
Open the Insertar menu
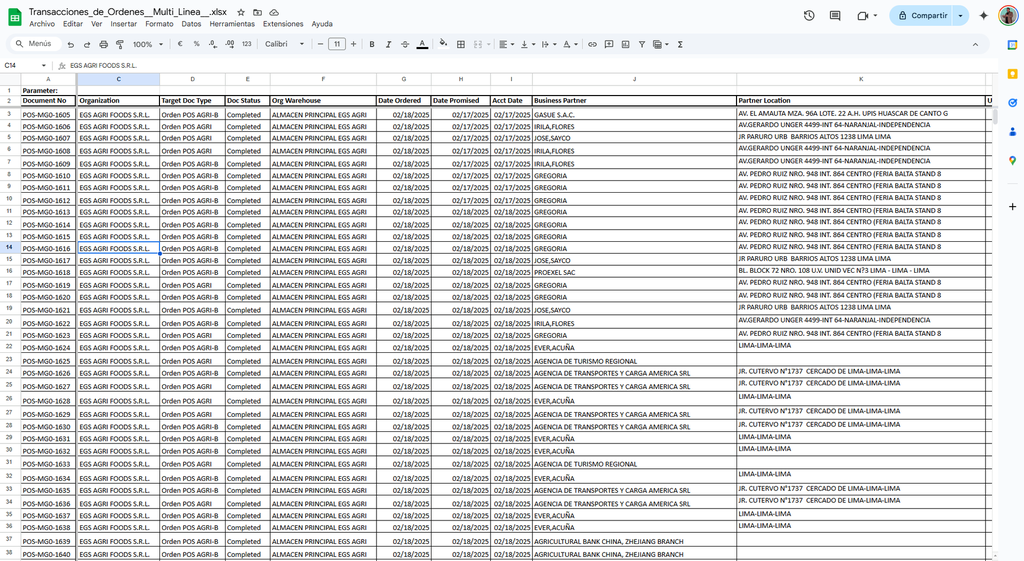pyautogui.click(x=123, y=24)
